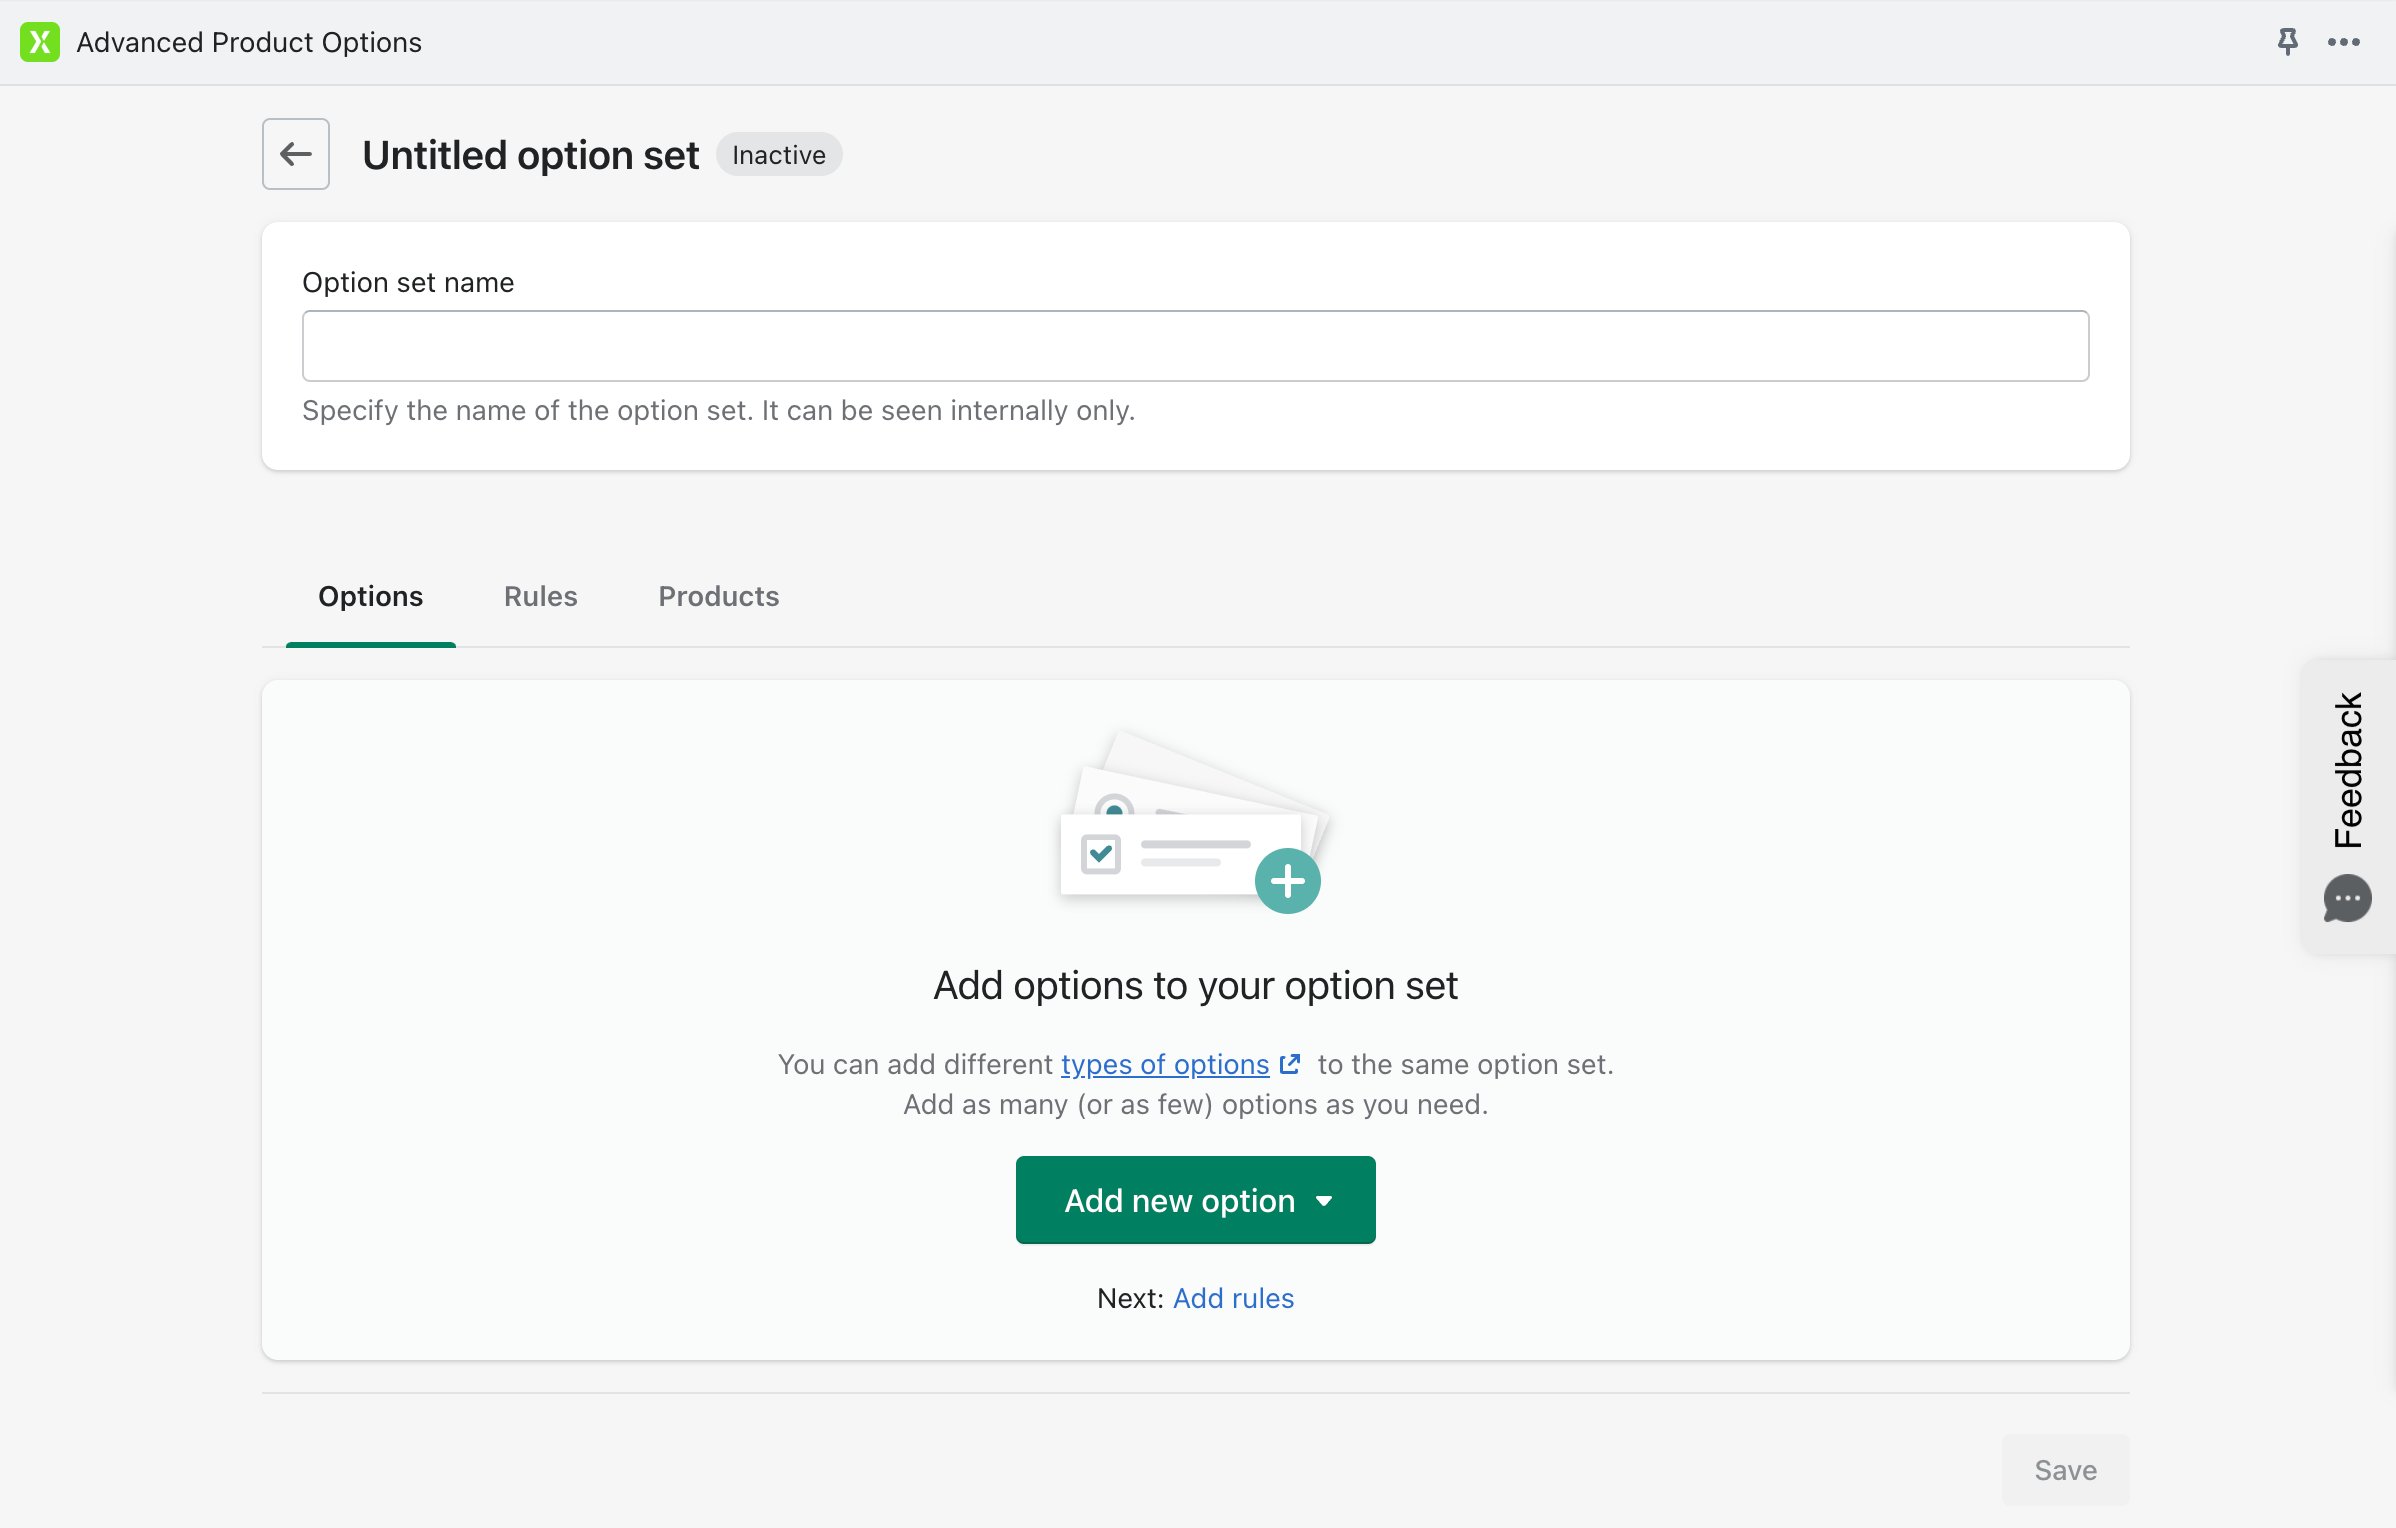This screenshot has width=2396, height=1528.
Task: Select the Rules tab
Action: tap(540, 595)
